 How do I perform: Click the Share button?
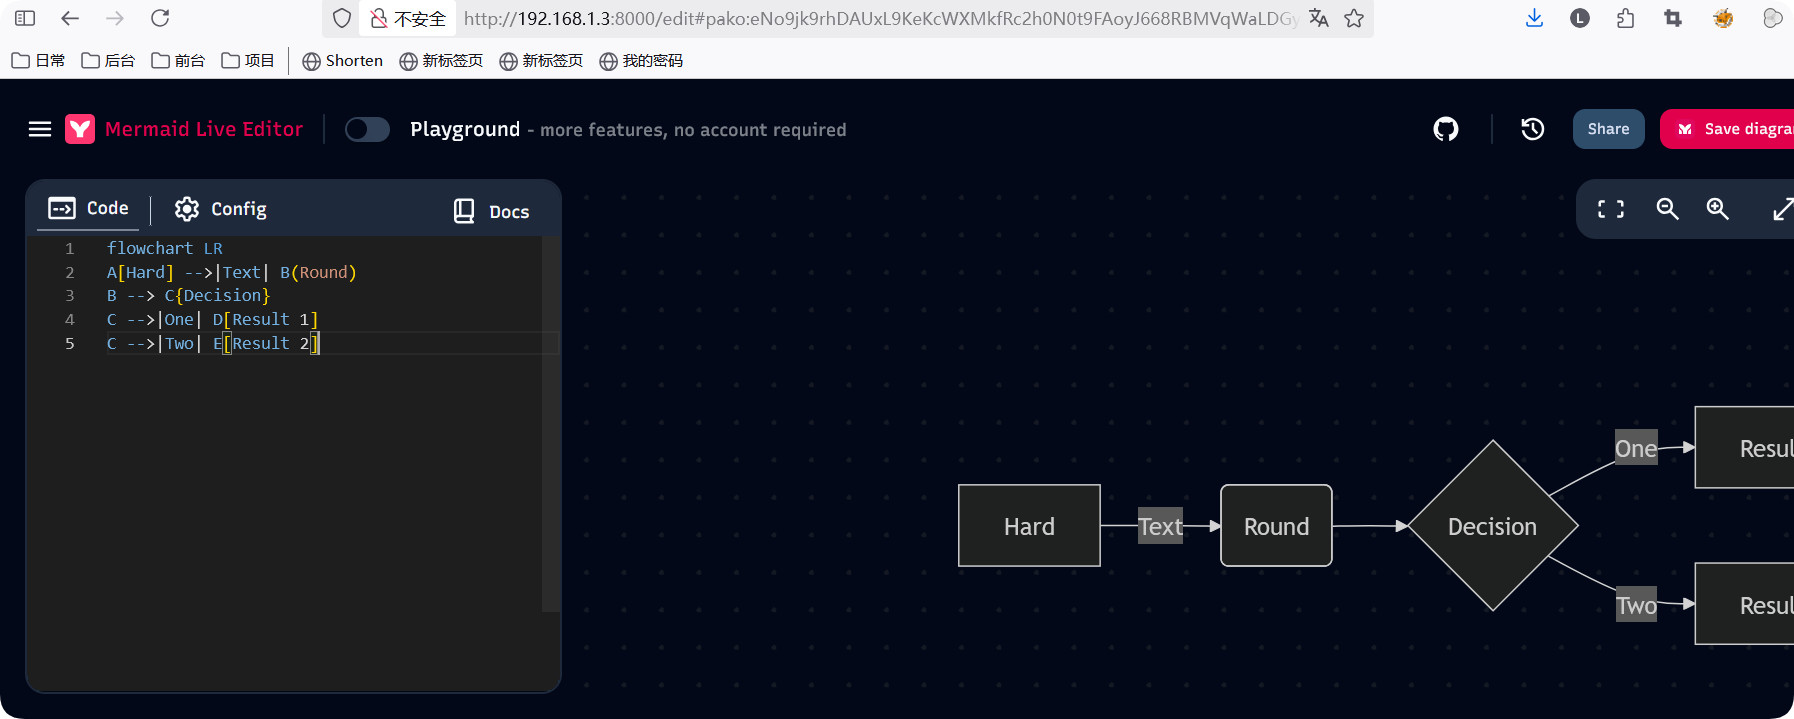[1608, 129]
